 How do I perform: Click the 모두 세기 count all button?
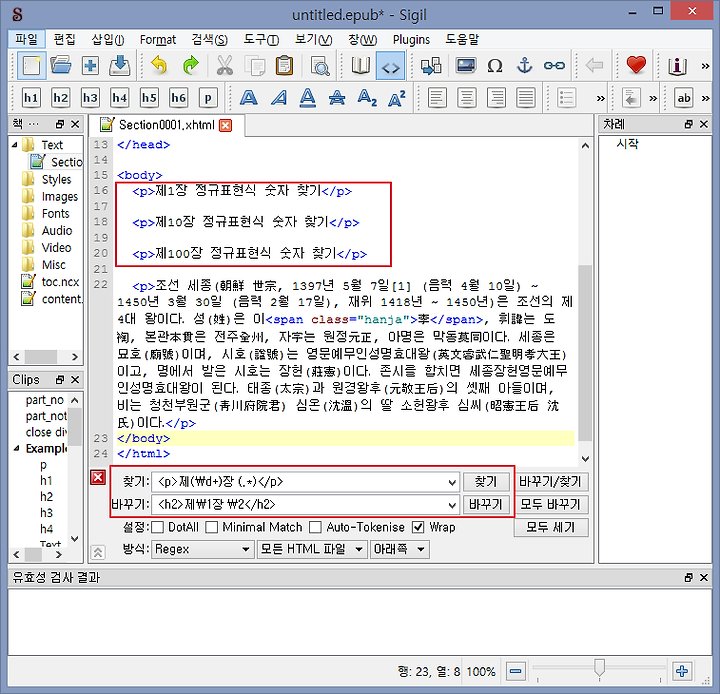coord(551,527)
